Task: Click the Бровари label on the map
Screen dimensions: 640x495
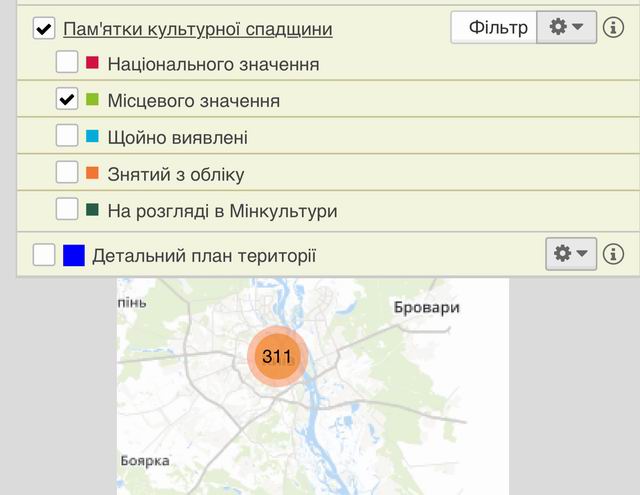Action: (x=427, y=308)
